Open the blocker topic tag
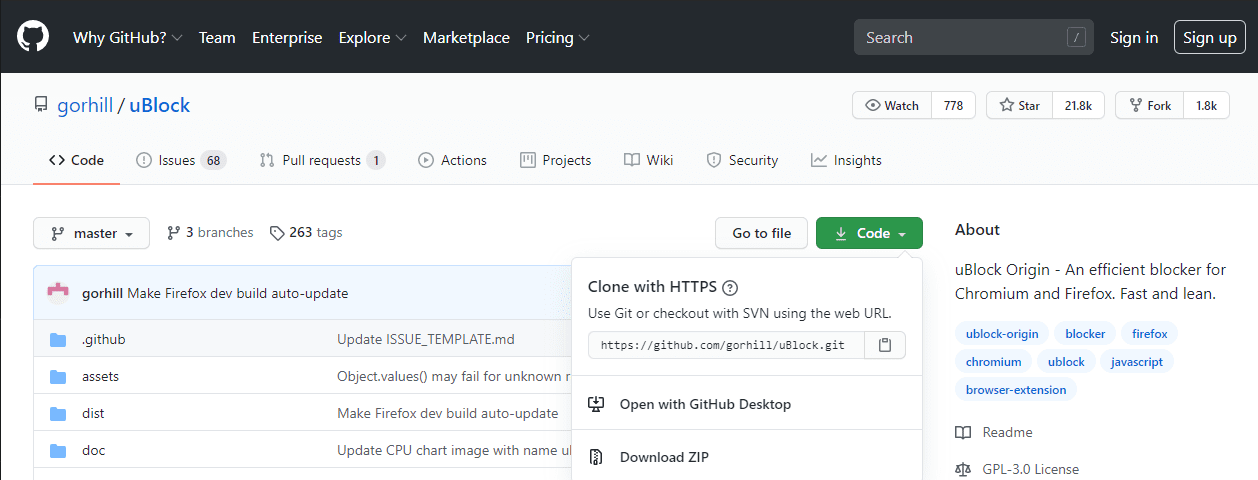The height and width of the screenshot is (480, 1258). (x=1085, y=333)
